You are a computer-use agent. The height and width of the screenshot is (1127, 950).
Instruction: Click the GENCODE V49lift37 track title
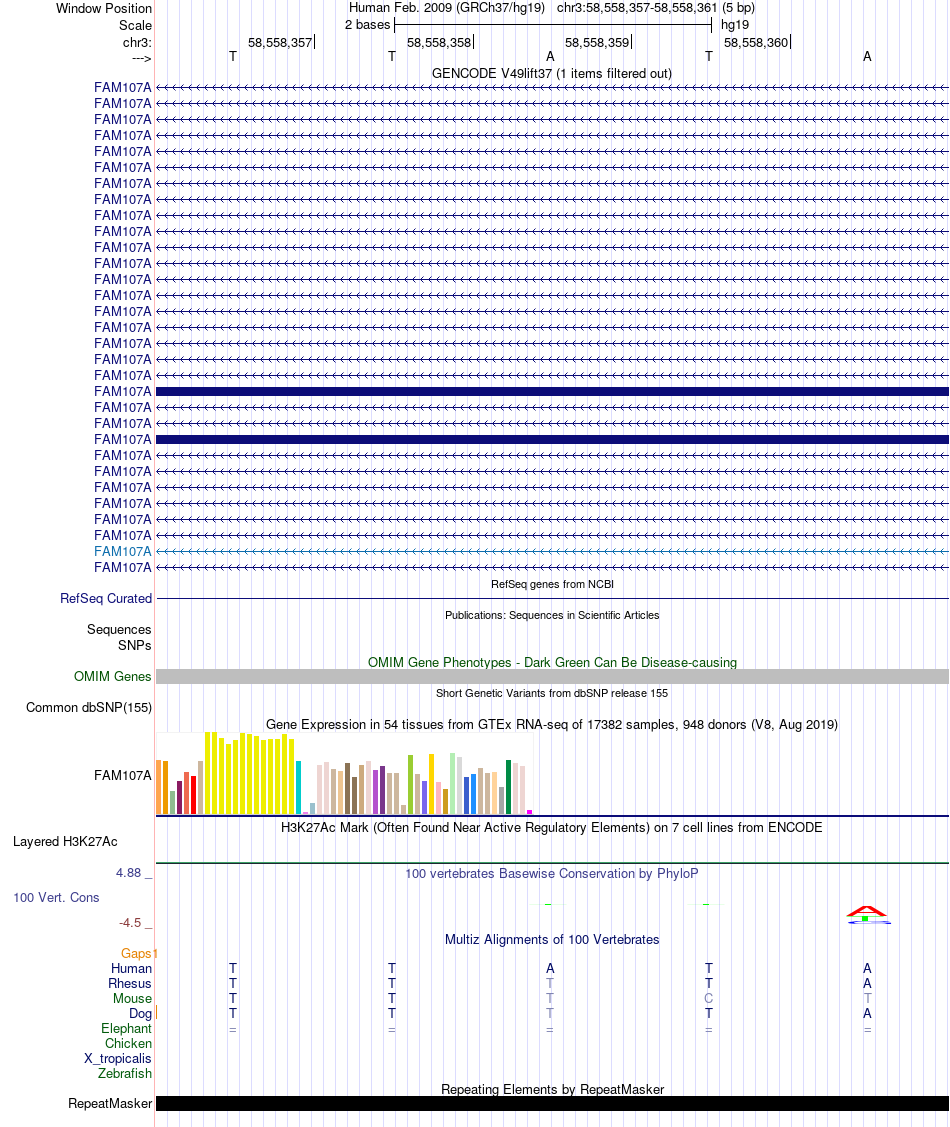551,73
